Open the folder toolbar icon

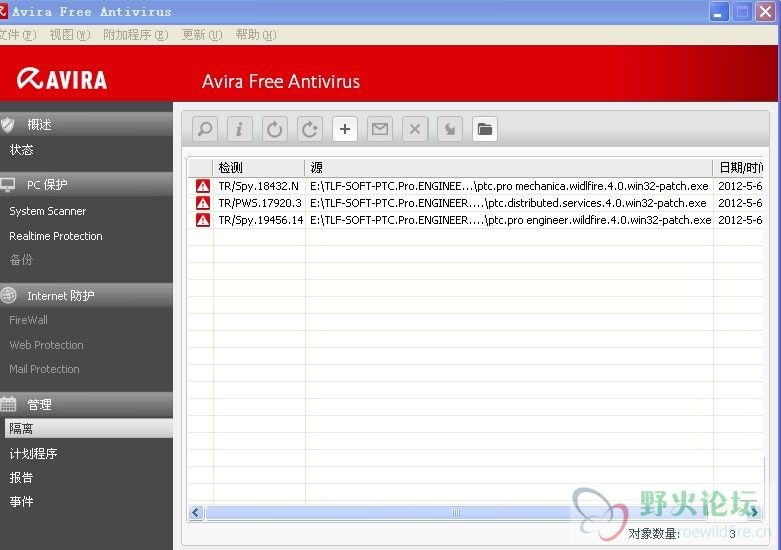point(485,130)
